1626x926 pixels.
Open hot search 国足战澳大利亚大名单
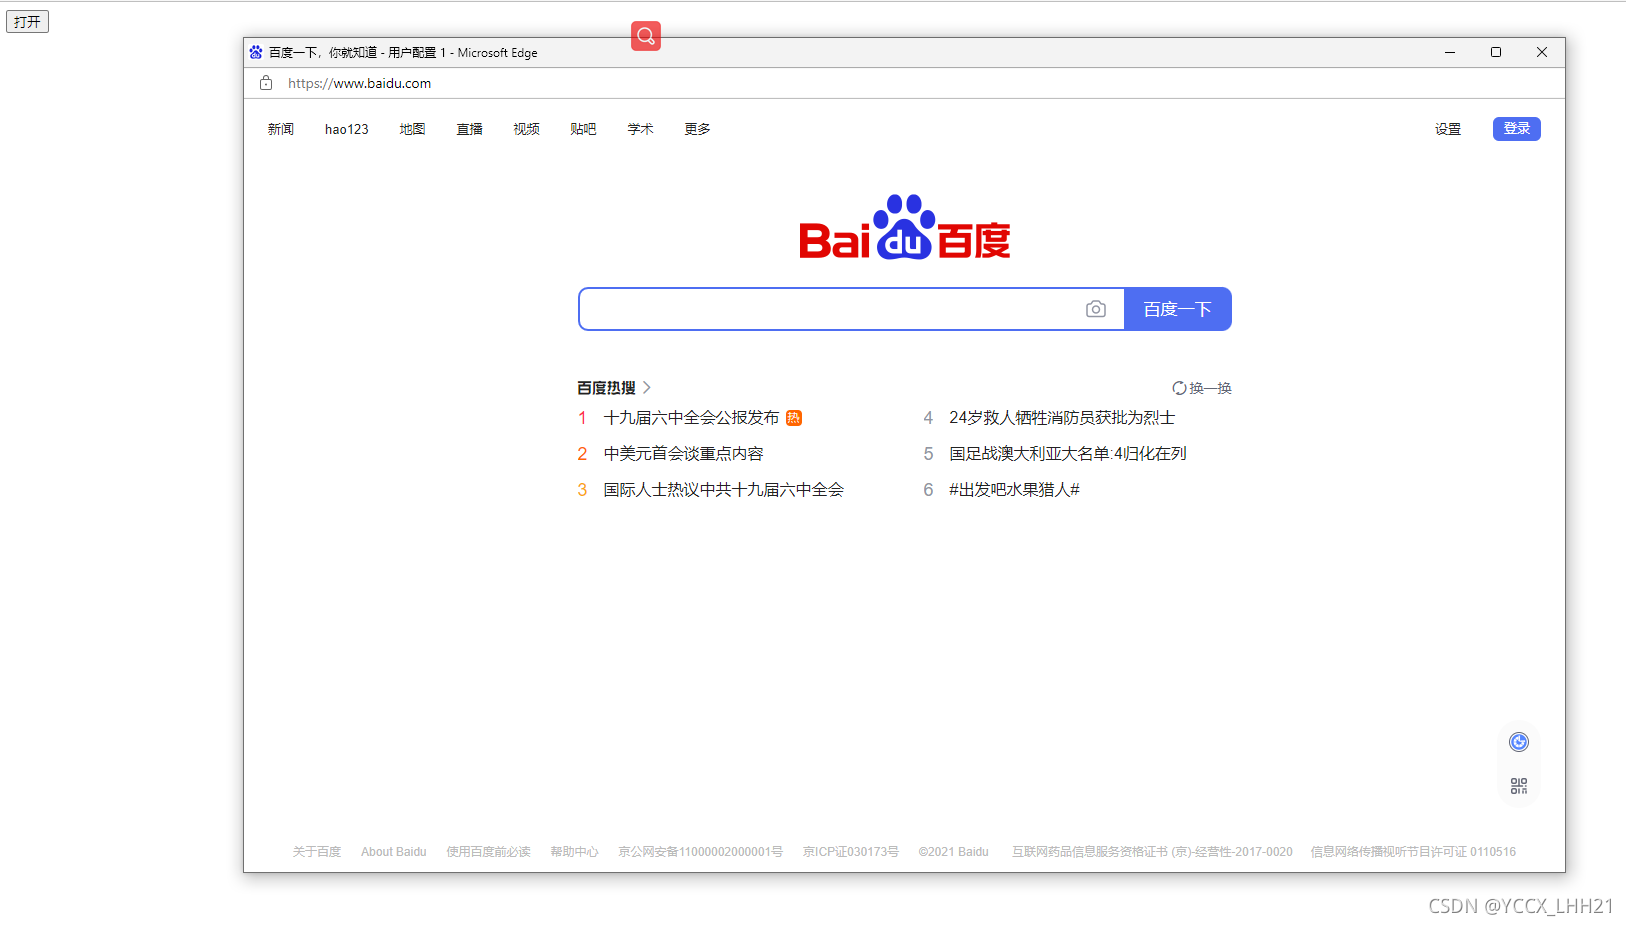point(1067,454)
